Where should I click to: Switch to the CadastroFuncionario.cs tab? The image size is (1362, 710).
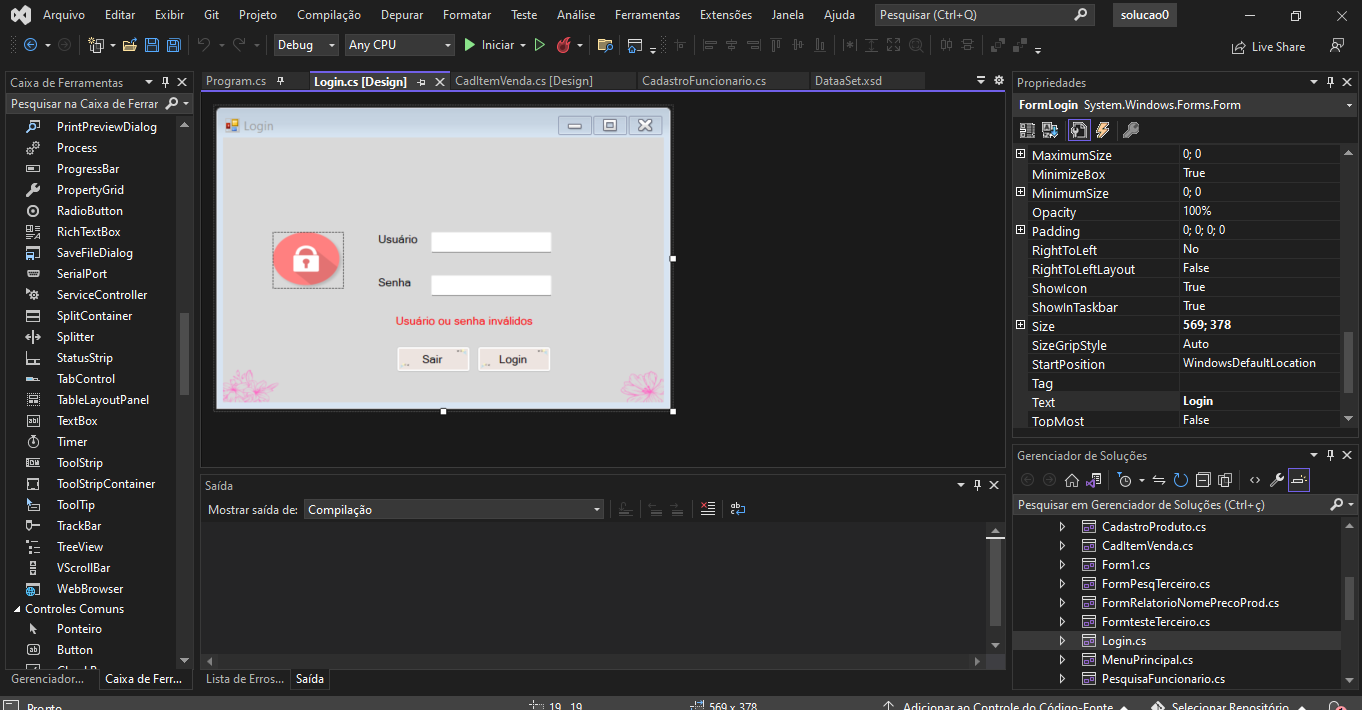704,81
